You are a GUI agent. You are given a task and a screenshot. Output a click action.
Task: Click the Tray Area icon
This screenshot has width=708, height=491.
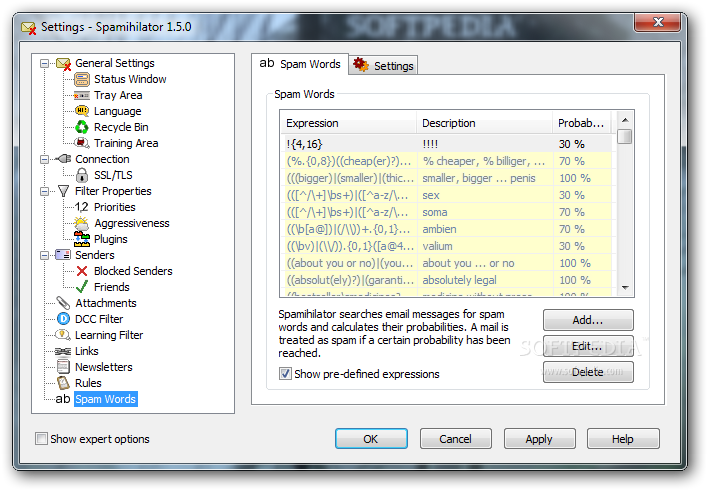(x=82, y=96)
